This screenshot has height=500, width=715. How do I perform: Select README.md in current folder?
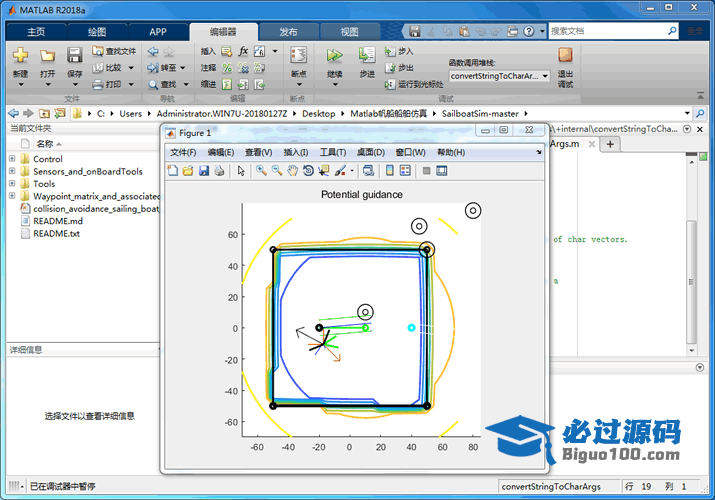(x=58, y=221)
